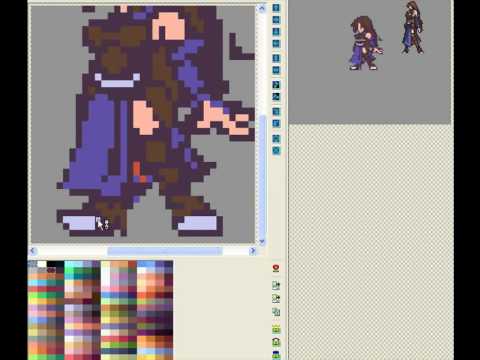
Task: Click the orange pixels on the sprite canvas
Action: click(x=139, y=172)
